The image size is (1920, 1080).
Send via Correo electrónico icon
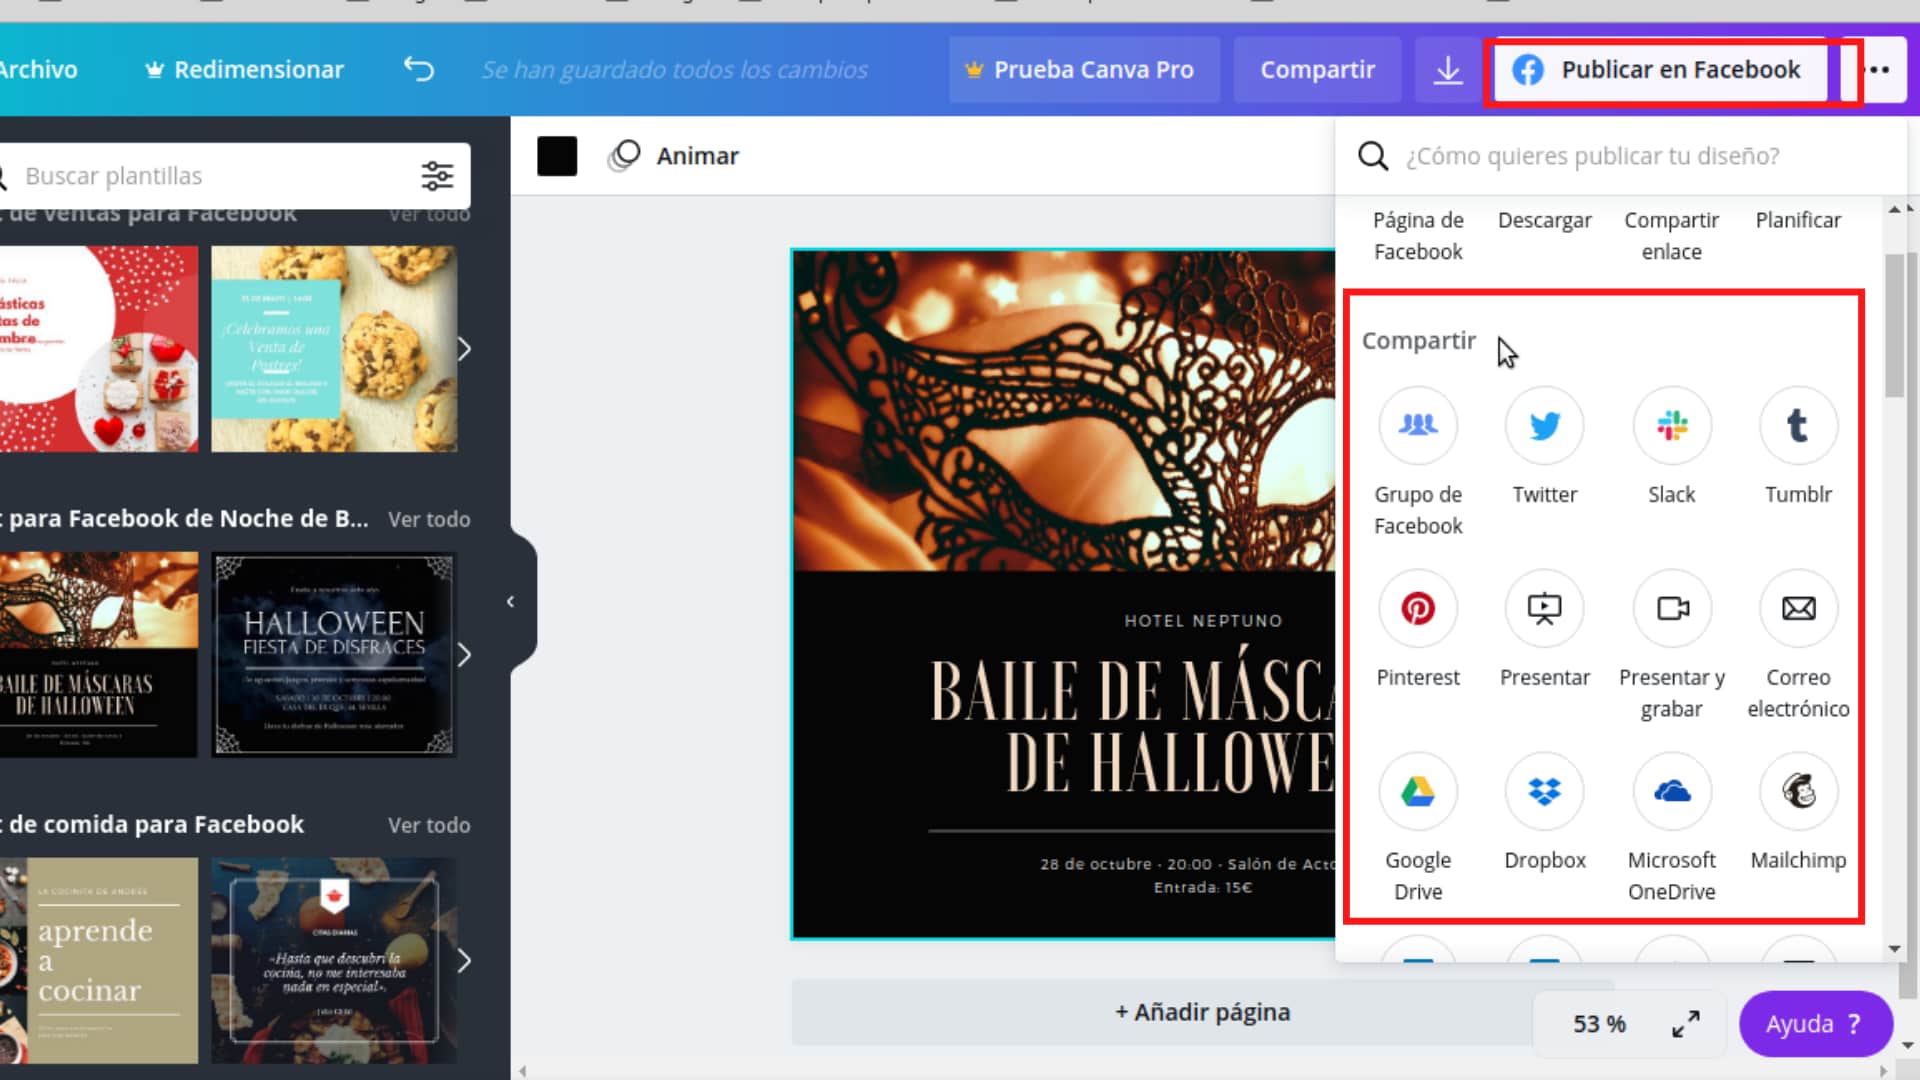point(1798,608)
